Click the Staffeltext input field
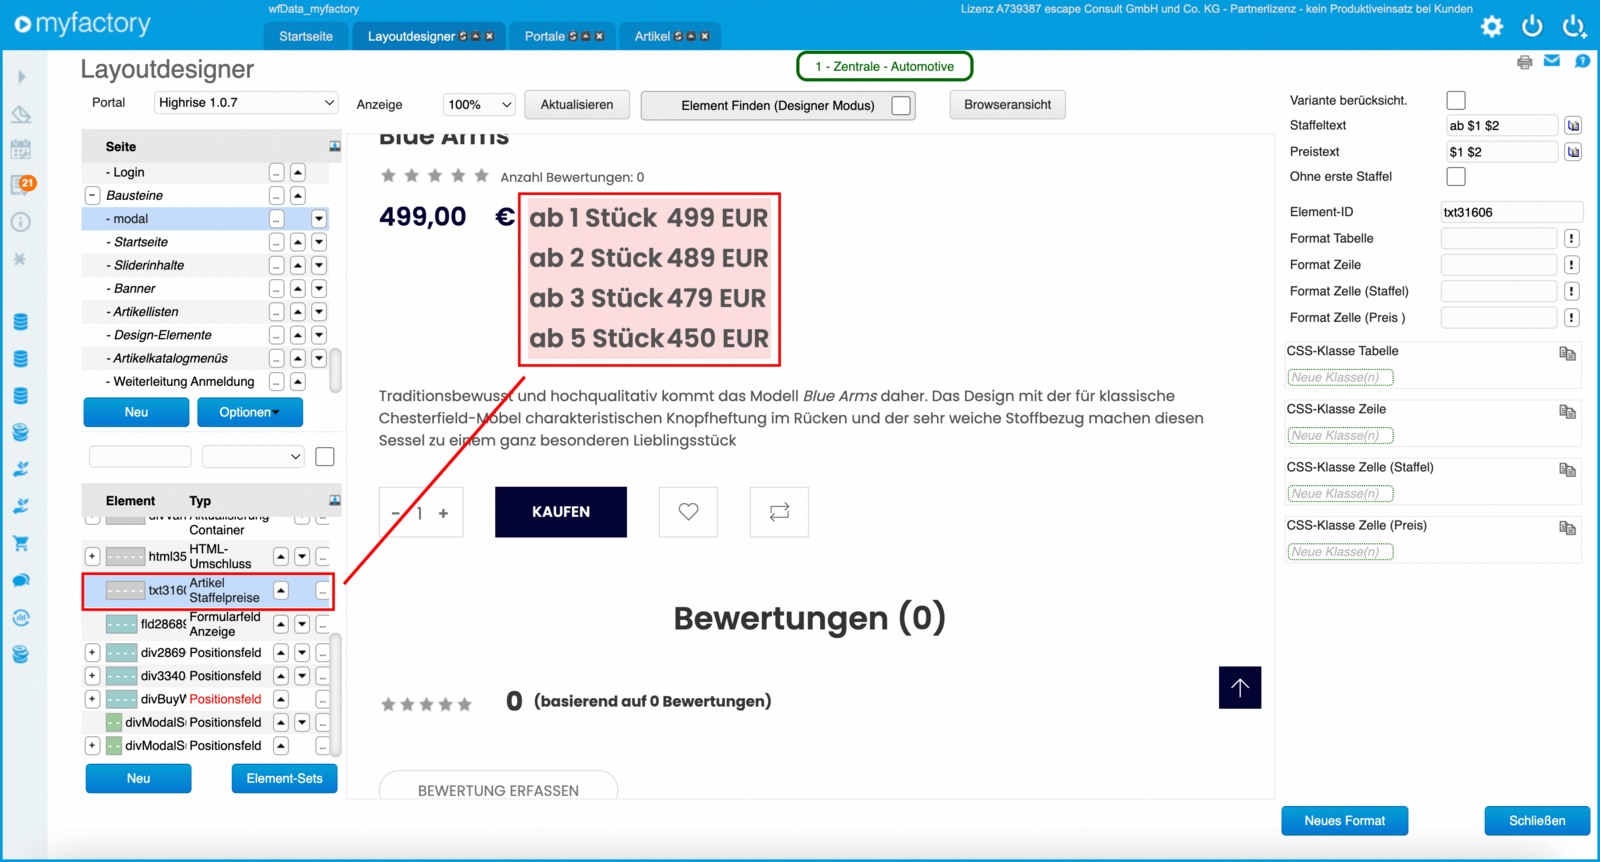 click(1501, 126)
